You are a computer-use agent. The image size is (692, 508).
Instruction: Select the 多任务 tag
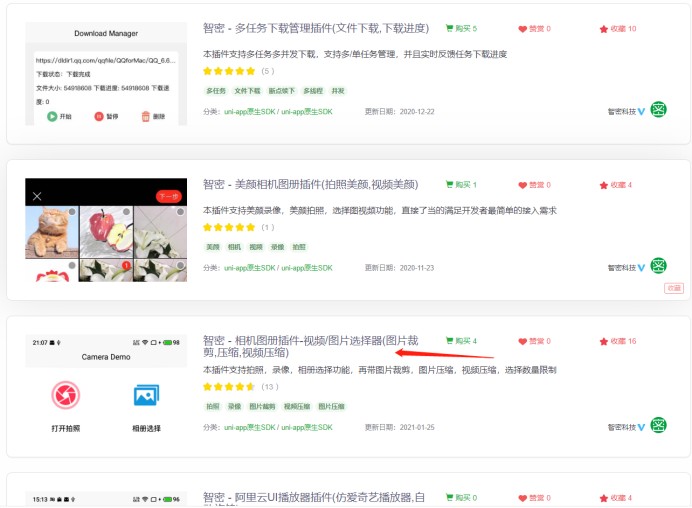coord(216,91)
